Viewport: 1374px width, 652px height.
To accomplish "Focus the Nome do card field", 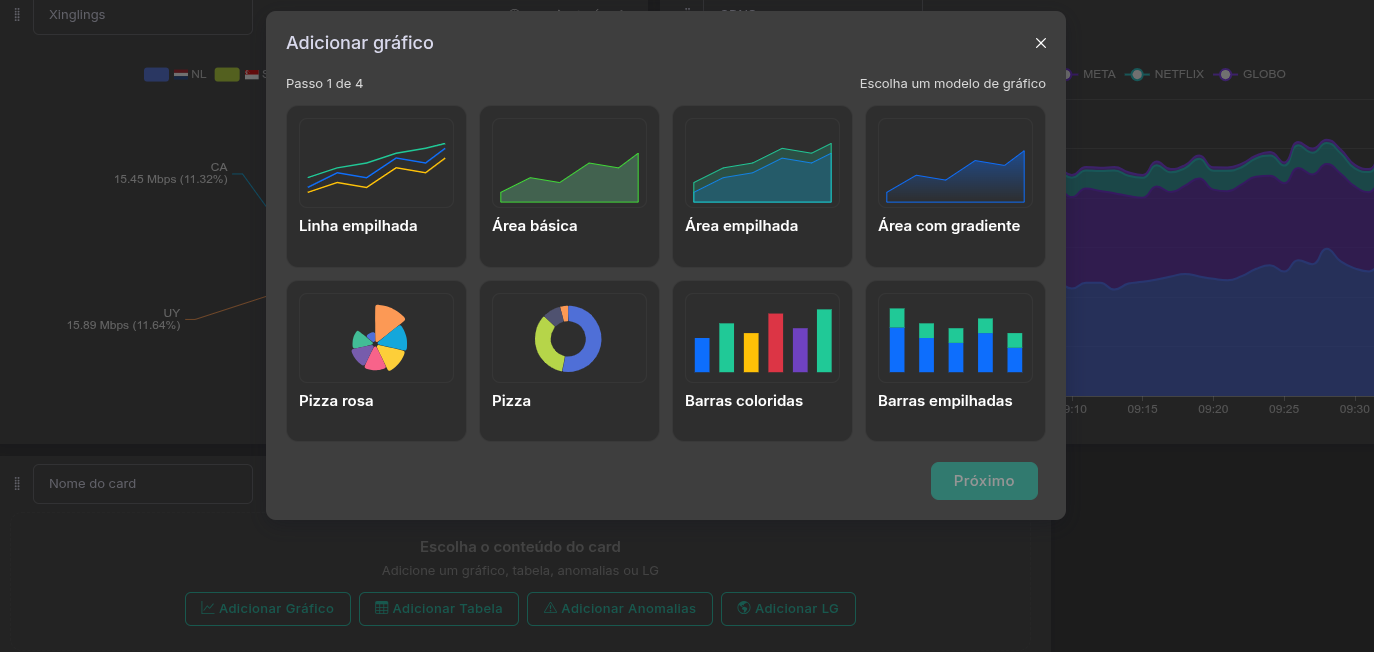I will click(x=143, y=484).
